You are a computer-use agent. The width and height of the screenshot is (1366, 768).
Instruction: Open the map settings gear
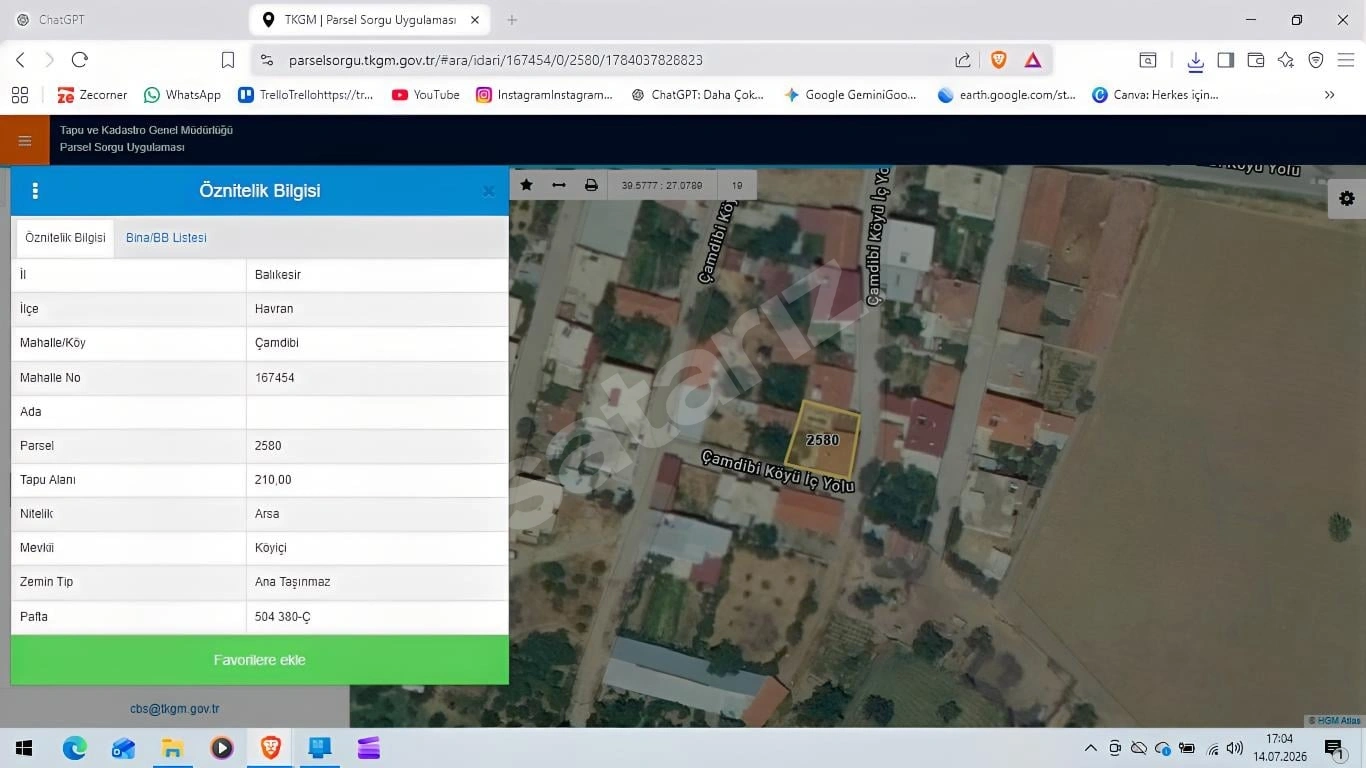(1347, 198)
